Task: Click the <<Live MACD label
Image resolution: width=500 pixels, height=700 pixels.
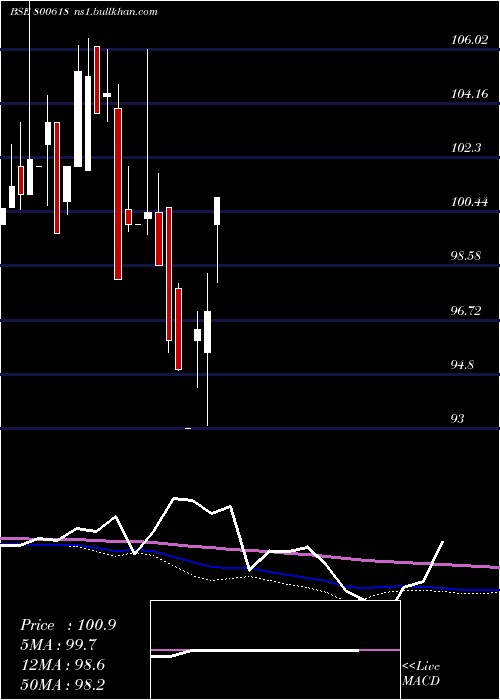Action: point(421,674)
